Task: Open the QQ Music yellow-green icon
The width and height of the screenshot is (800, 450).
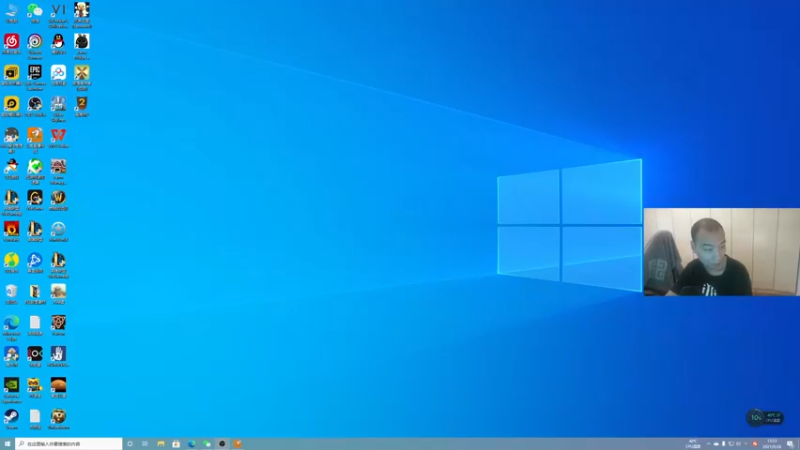Action: [x=11, y=261]
